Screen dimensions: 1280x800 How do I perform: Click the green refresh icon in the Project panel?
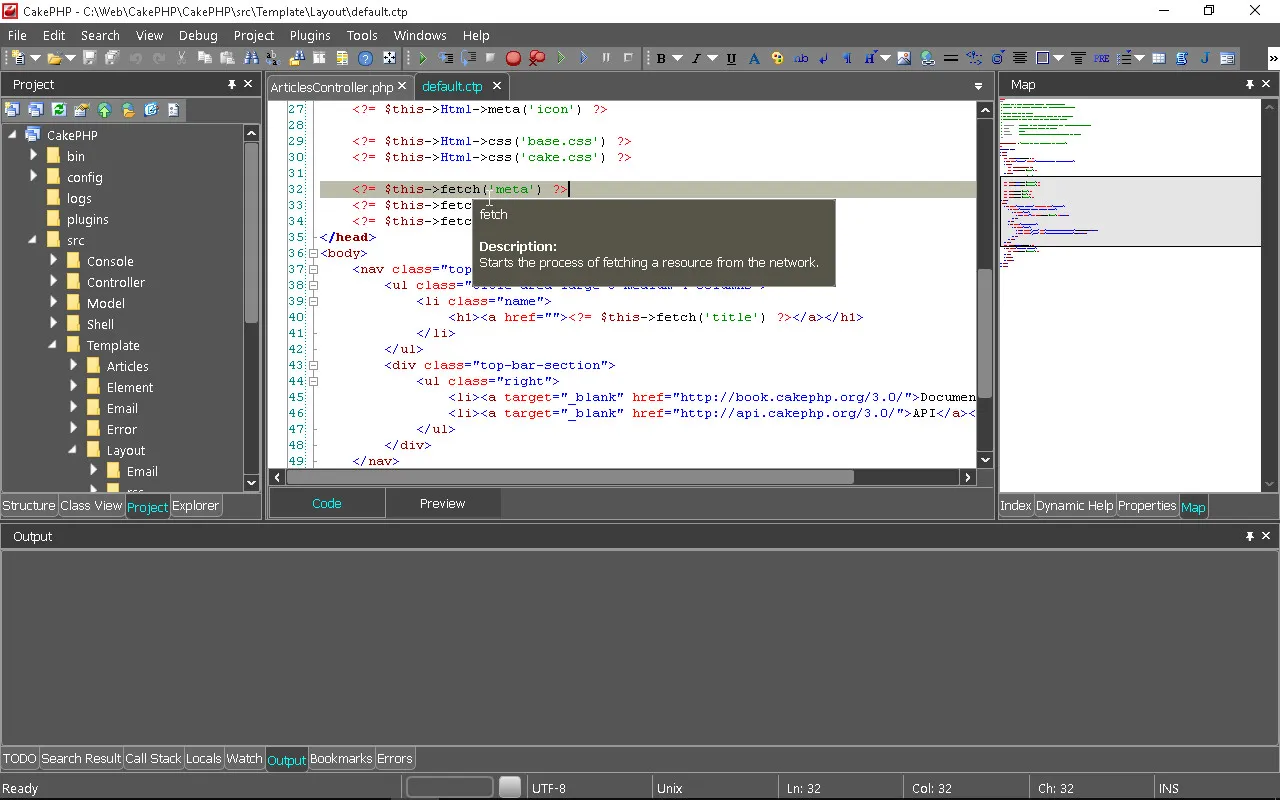[x=58, y=110]
